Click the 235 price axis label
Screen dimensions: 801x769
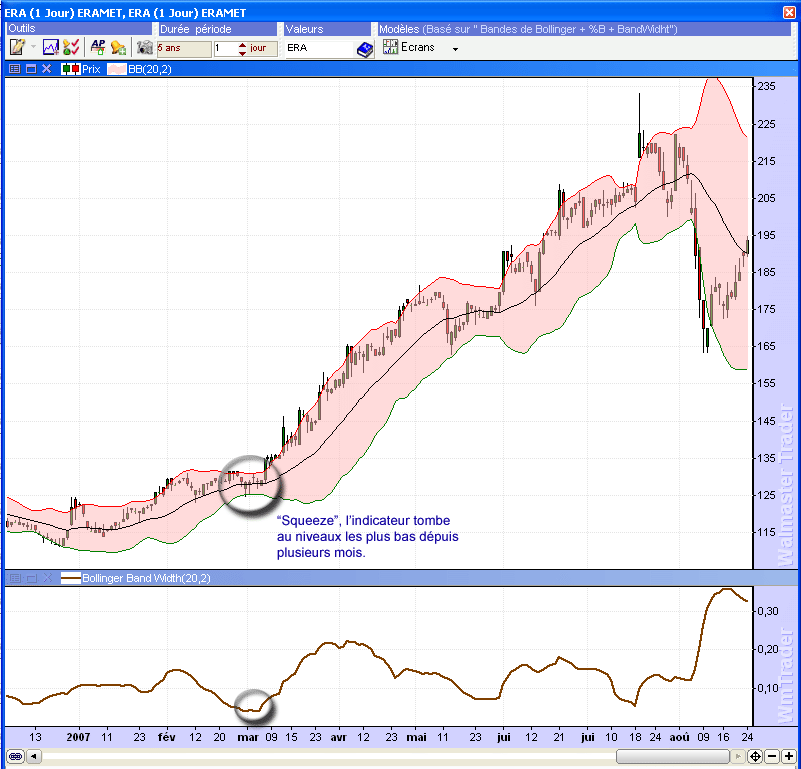coord(767,86)
